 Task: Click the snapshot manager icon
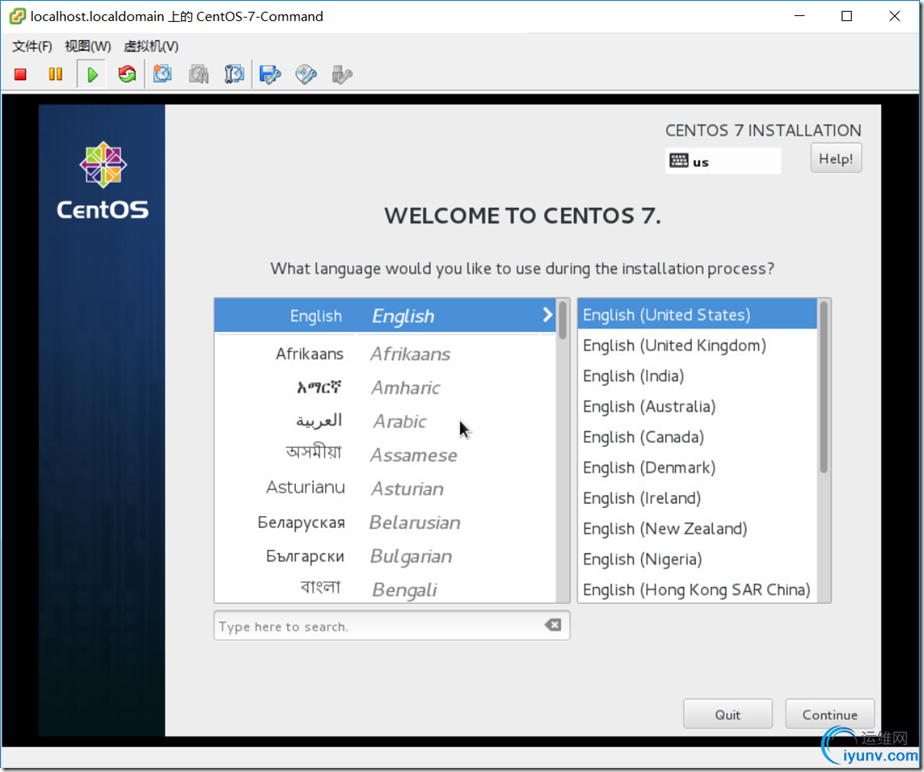234,74
